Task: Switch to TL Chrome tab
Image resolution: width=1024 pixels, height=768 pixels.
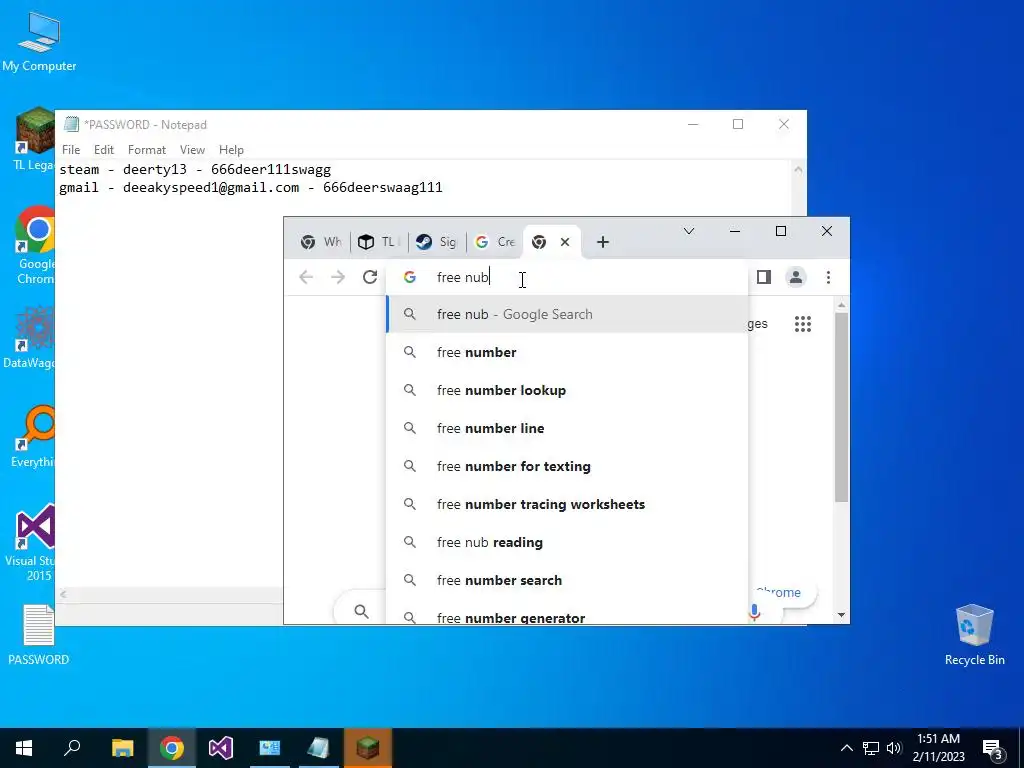Action: [379, 242]
